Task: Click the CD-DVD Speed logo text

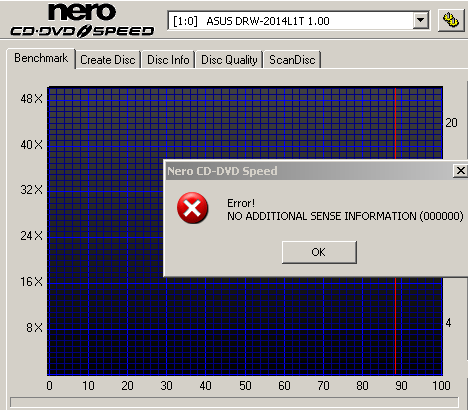Action: 82,31
